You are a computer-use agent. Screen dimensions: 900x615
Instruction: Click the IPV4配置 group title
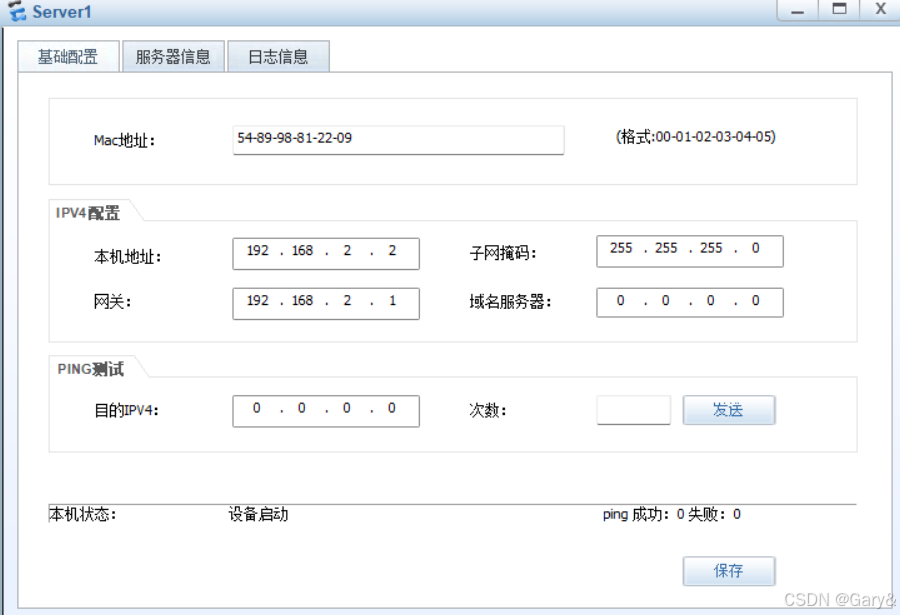point(88,213)
